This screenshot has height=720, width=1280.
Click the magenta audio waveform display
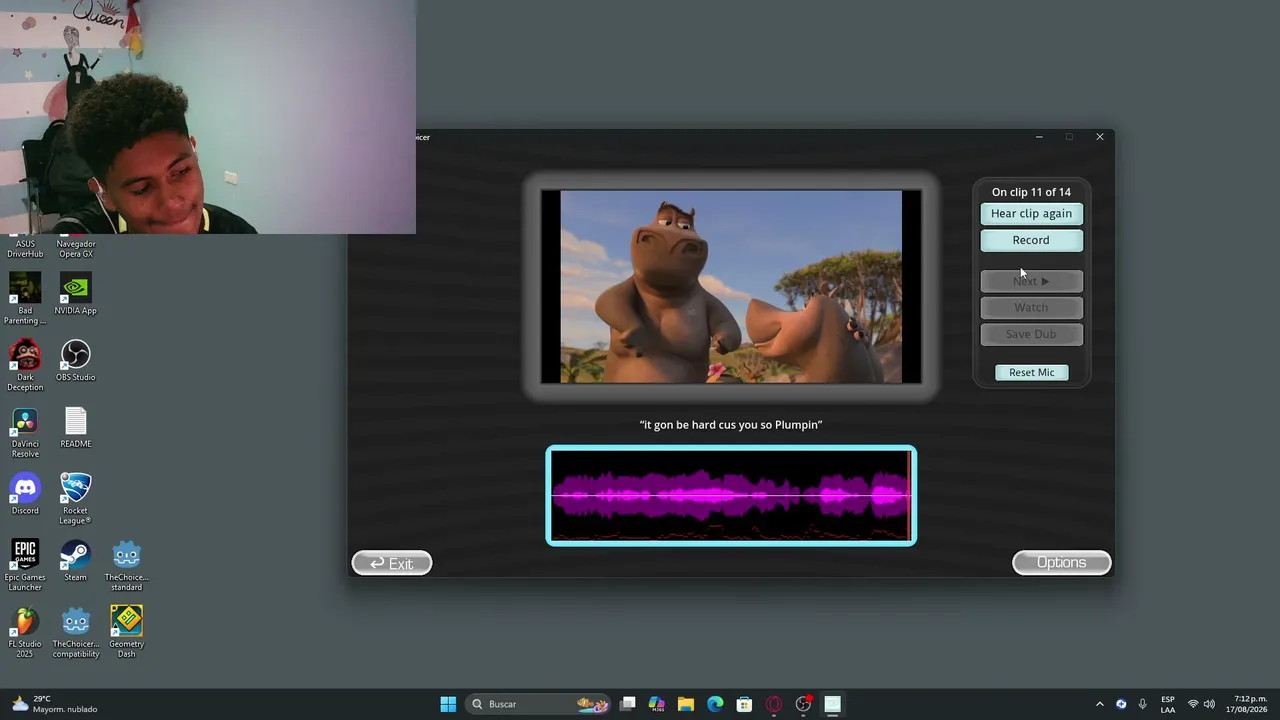point(731,496)
